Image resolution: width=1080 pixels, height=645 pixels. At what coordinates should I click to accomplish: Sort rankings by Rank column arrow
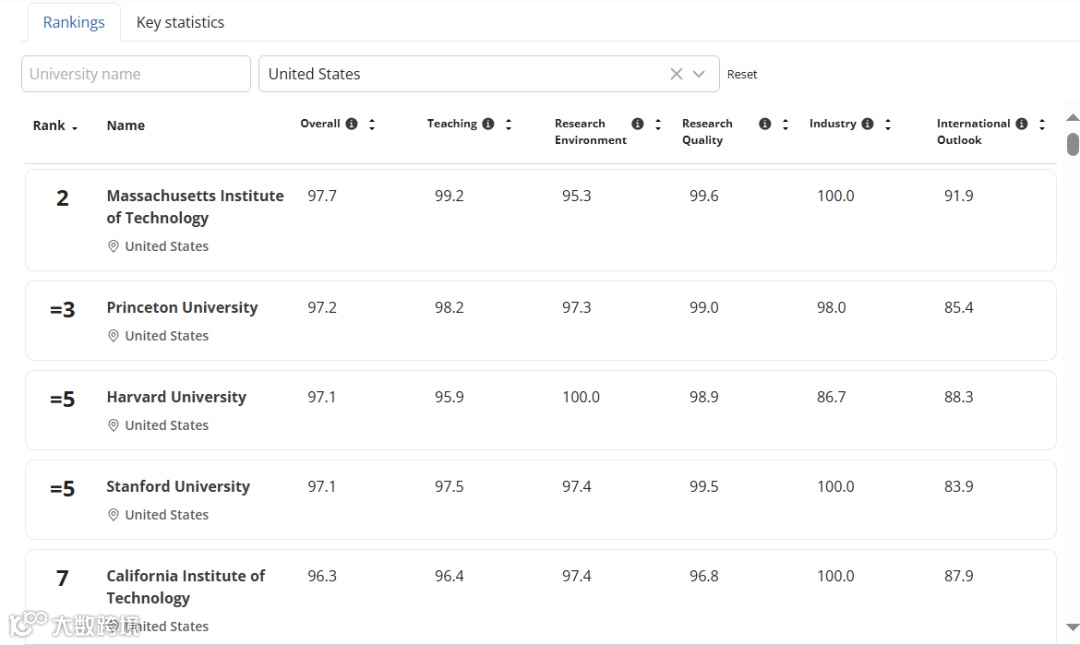click(75, 127)
